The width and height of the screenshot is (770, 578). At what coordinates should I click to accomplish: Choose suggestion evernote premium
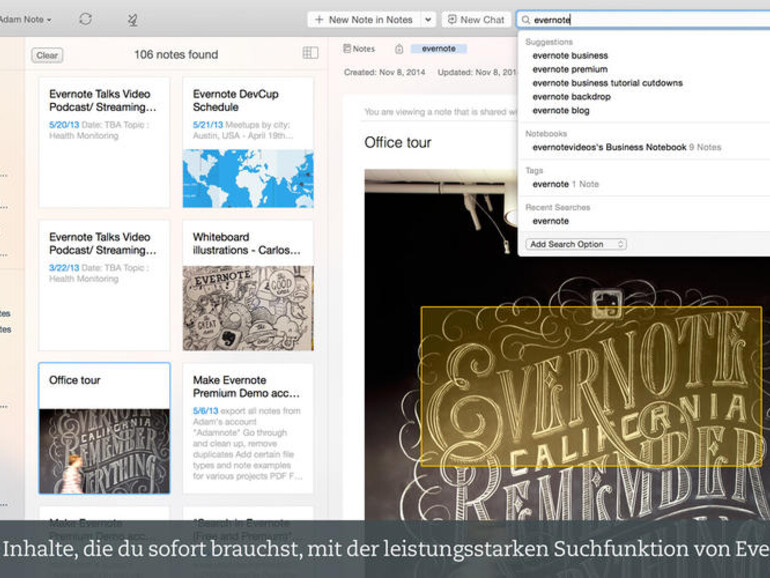tap(570, 69)
